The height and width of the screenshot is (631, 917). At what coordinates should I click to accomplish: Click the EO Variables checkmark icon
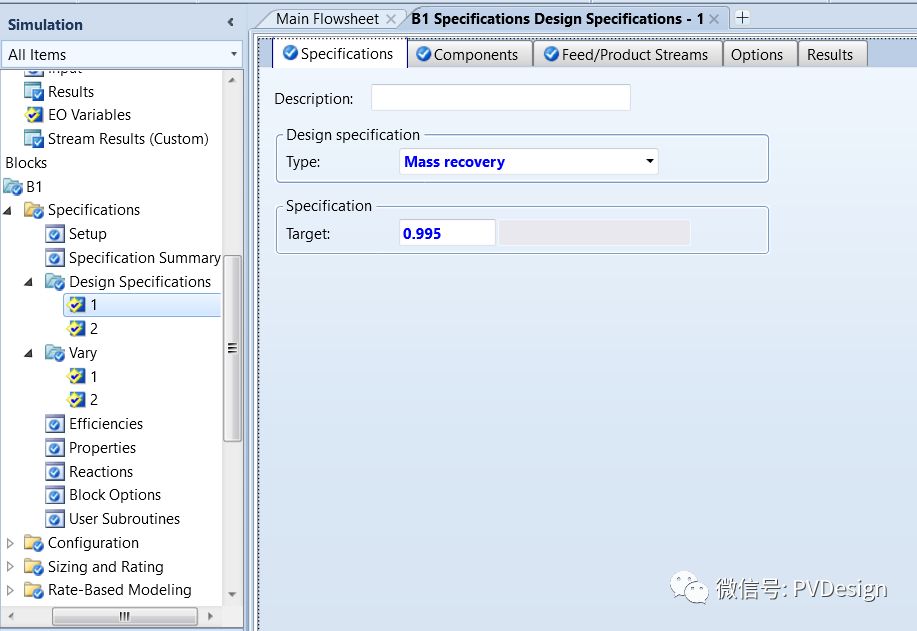pyautogui.click(x=33, y=115)
